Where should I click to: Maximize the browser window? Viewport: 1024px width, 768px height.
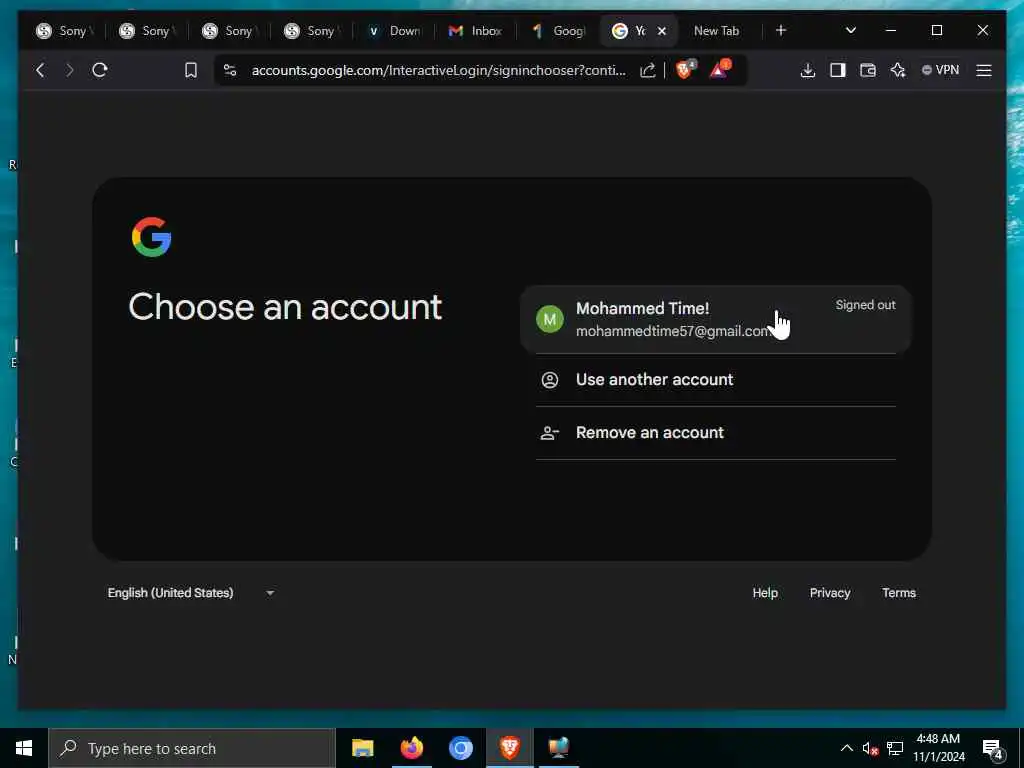pos(936,30)
